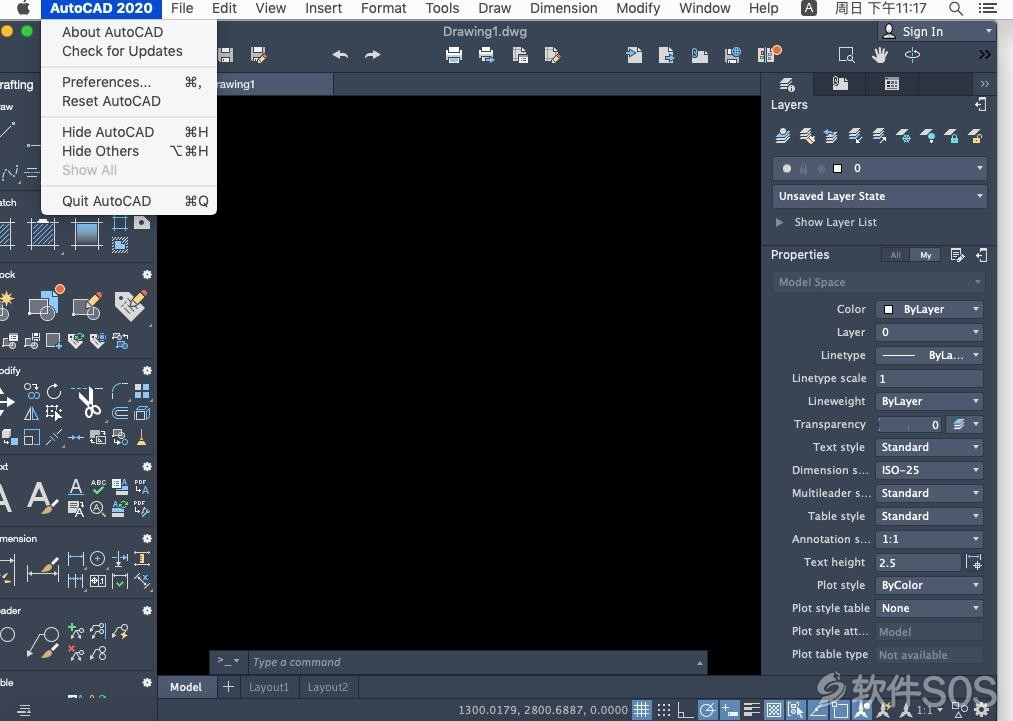
Task: Click the layer 0 white color swatch
Action: click(837, 169)
